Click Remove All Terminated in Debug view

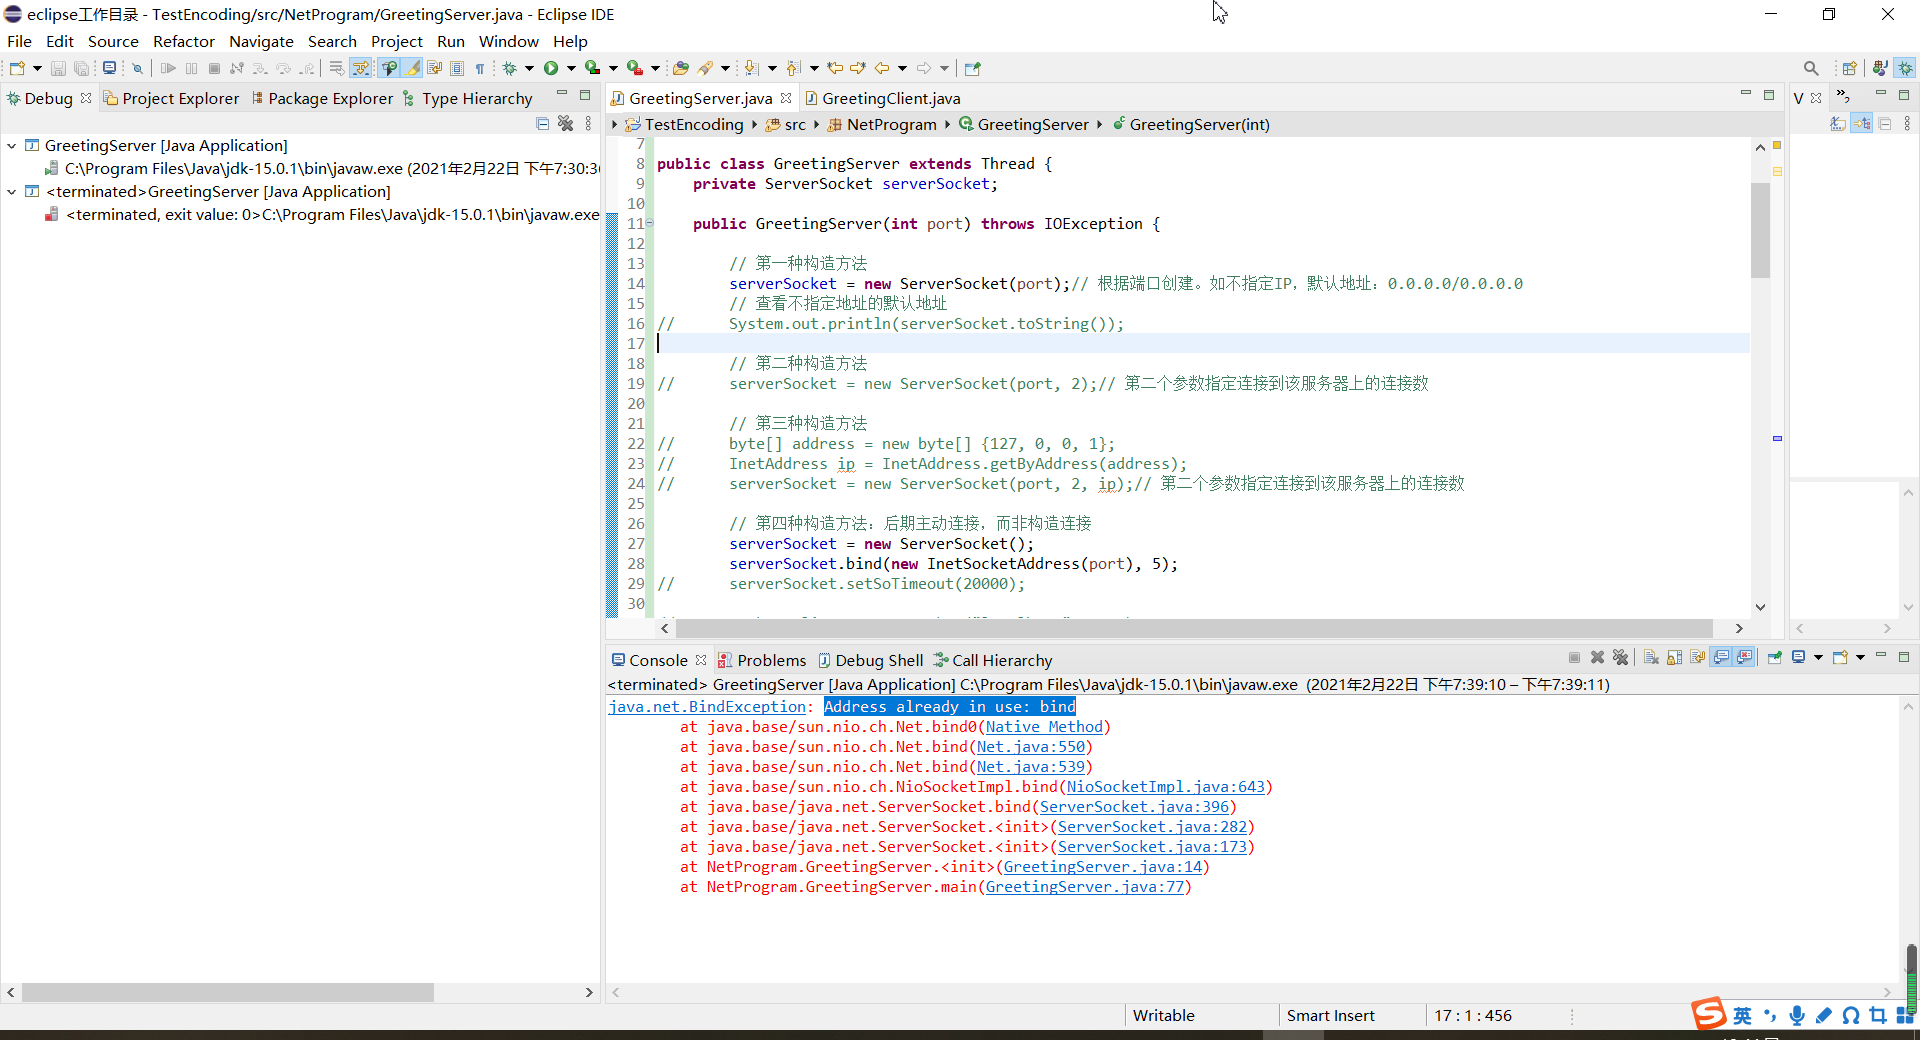point(565,124)
